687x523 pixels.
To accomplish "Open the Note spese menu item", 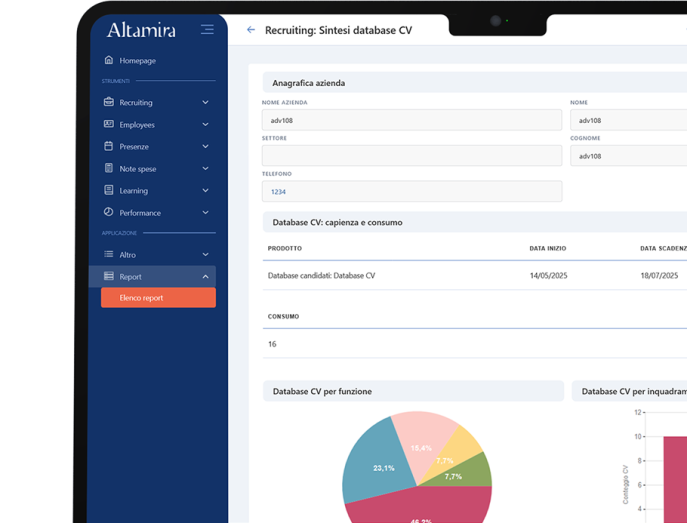I will coord(138,169).
